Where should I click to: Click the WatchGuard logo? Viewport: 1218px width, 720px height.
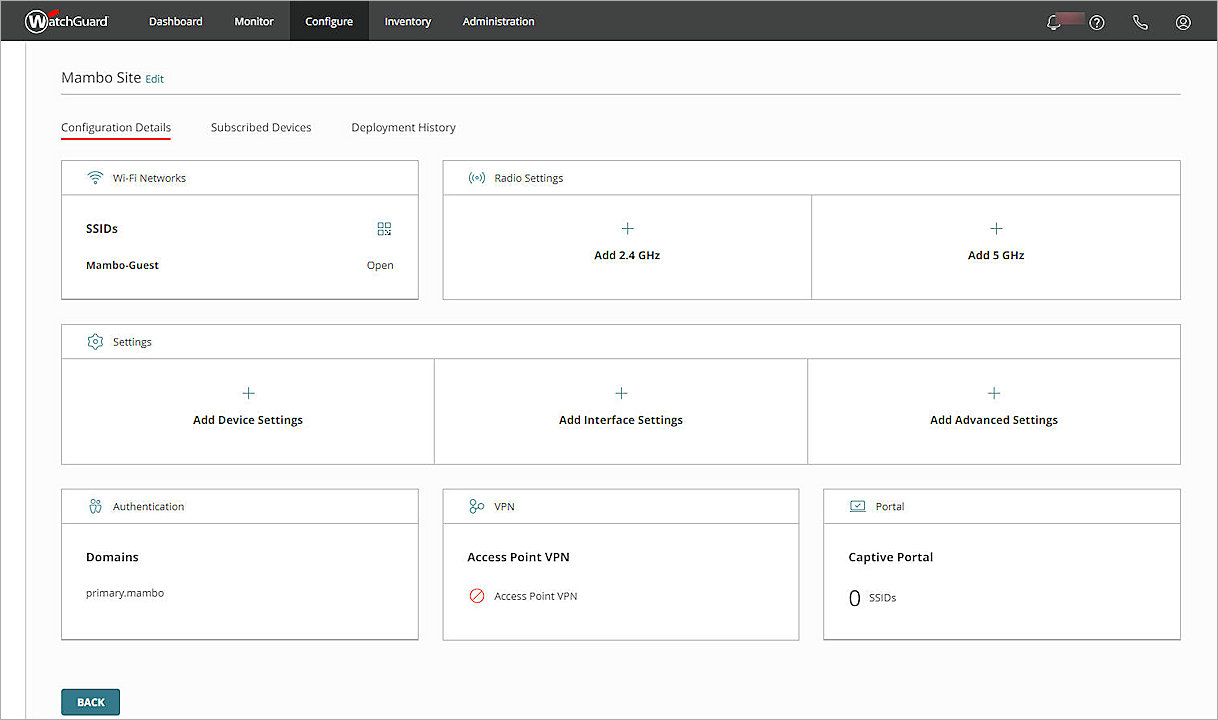[66, 20]
